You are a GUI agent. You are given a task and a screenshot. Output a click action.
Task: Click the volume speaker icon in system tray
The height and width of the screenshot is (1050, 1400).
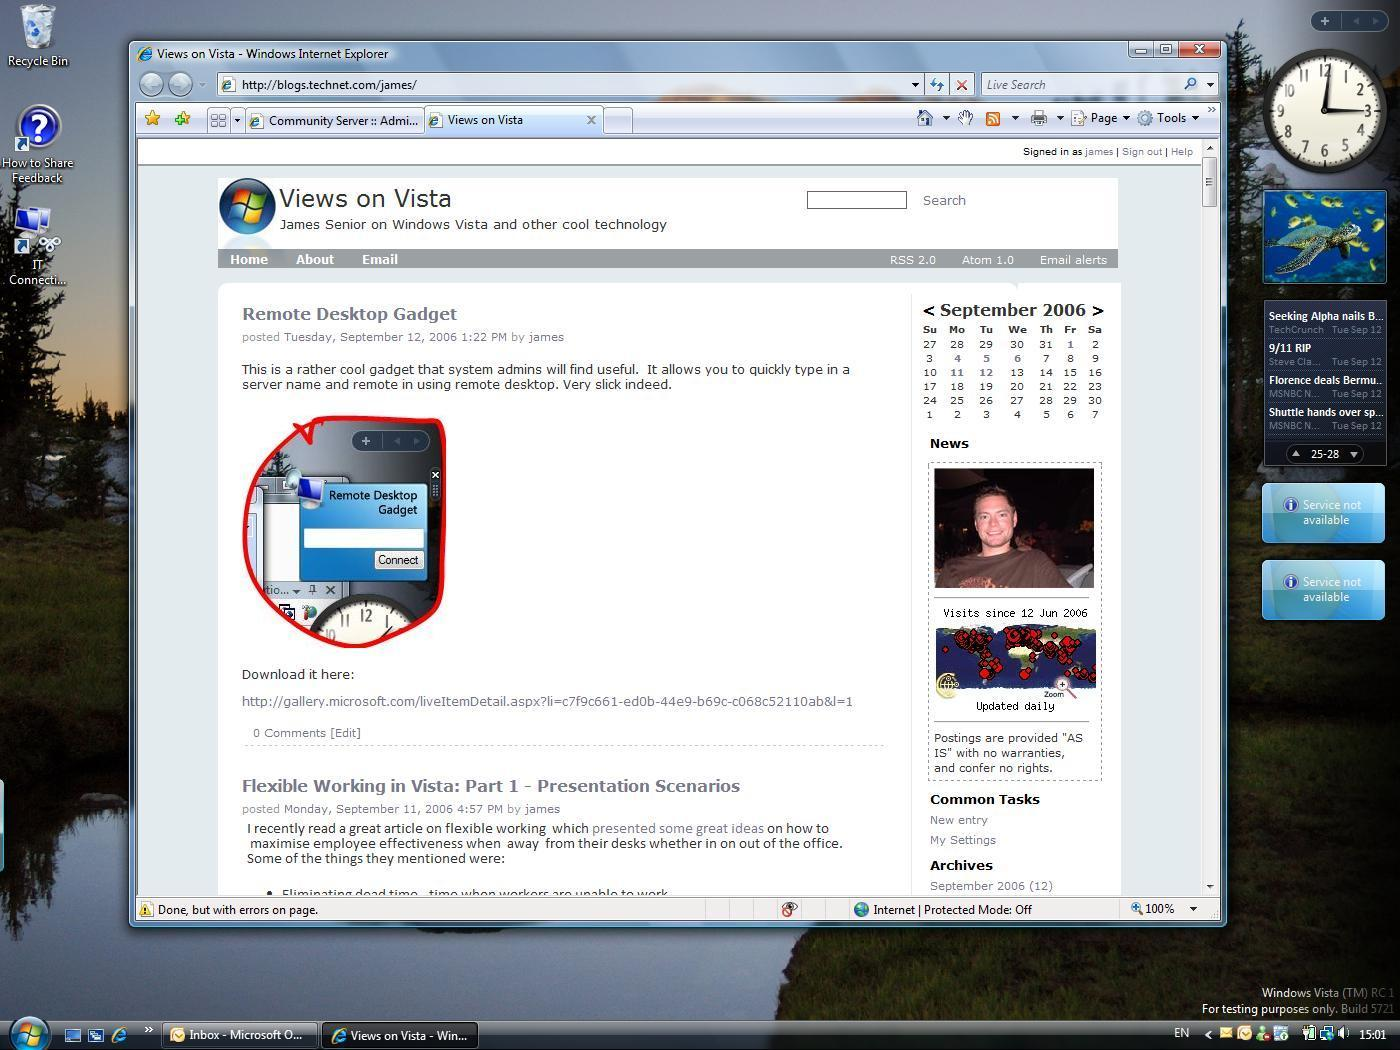[1343, 1034]
